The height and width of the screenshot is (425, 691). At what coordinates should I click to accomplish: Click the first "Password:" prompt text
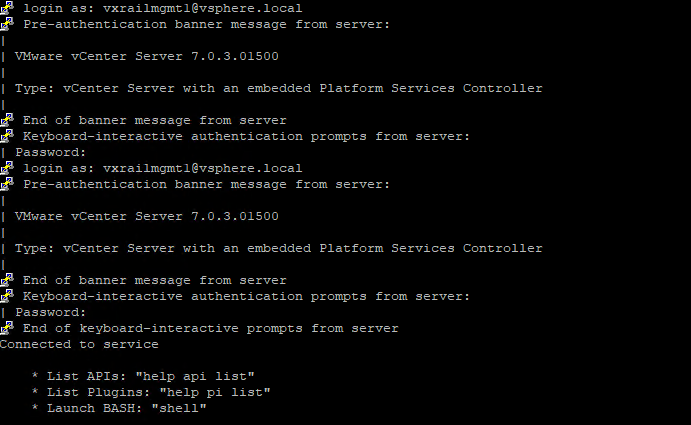pyautogui.click(x=50, y=152)
